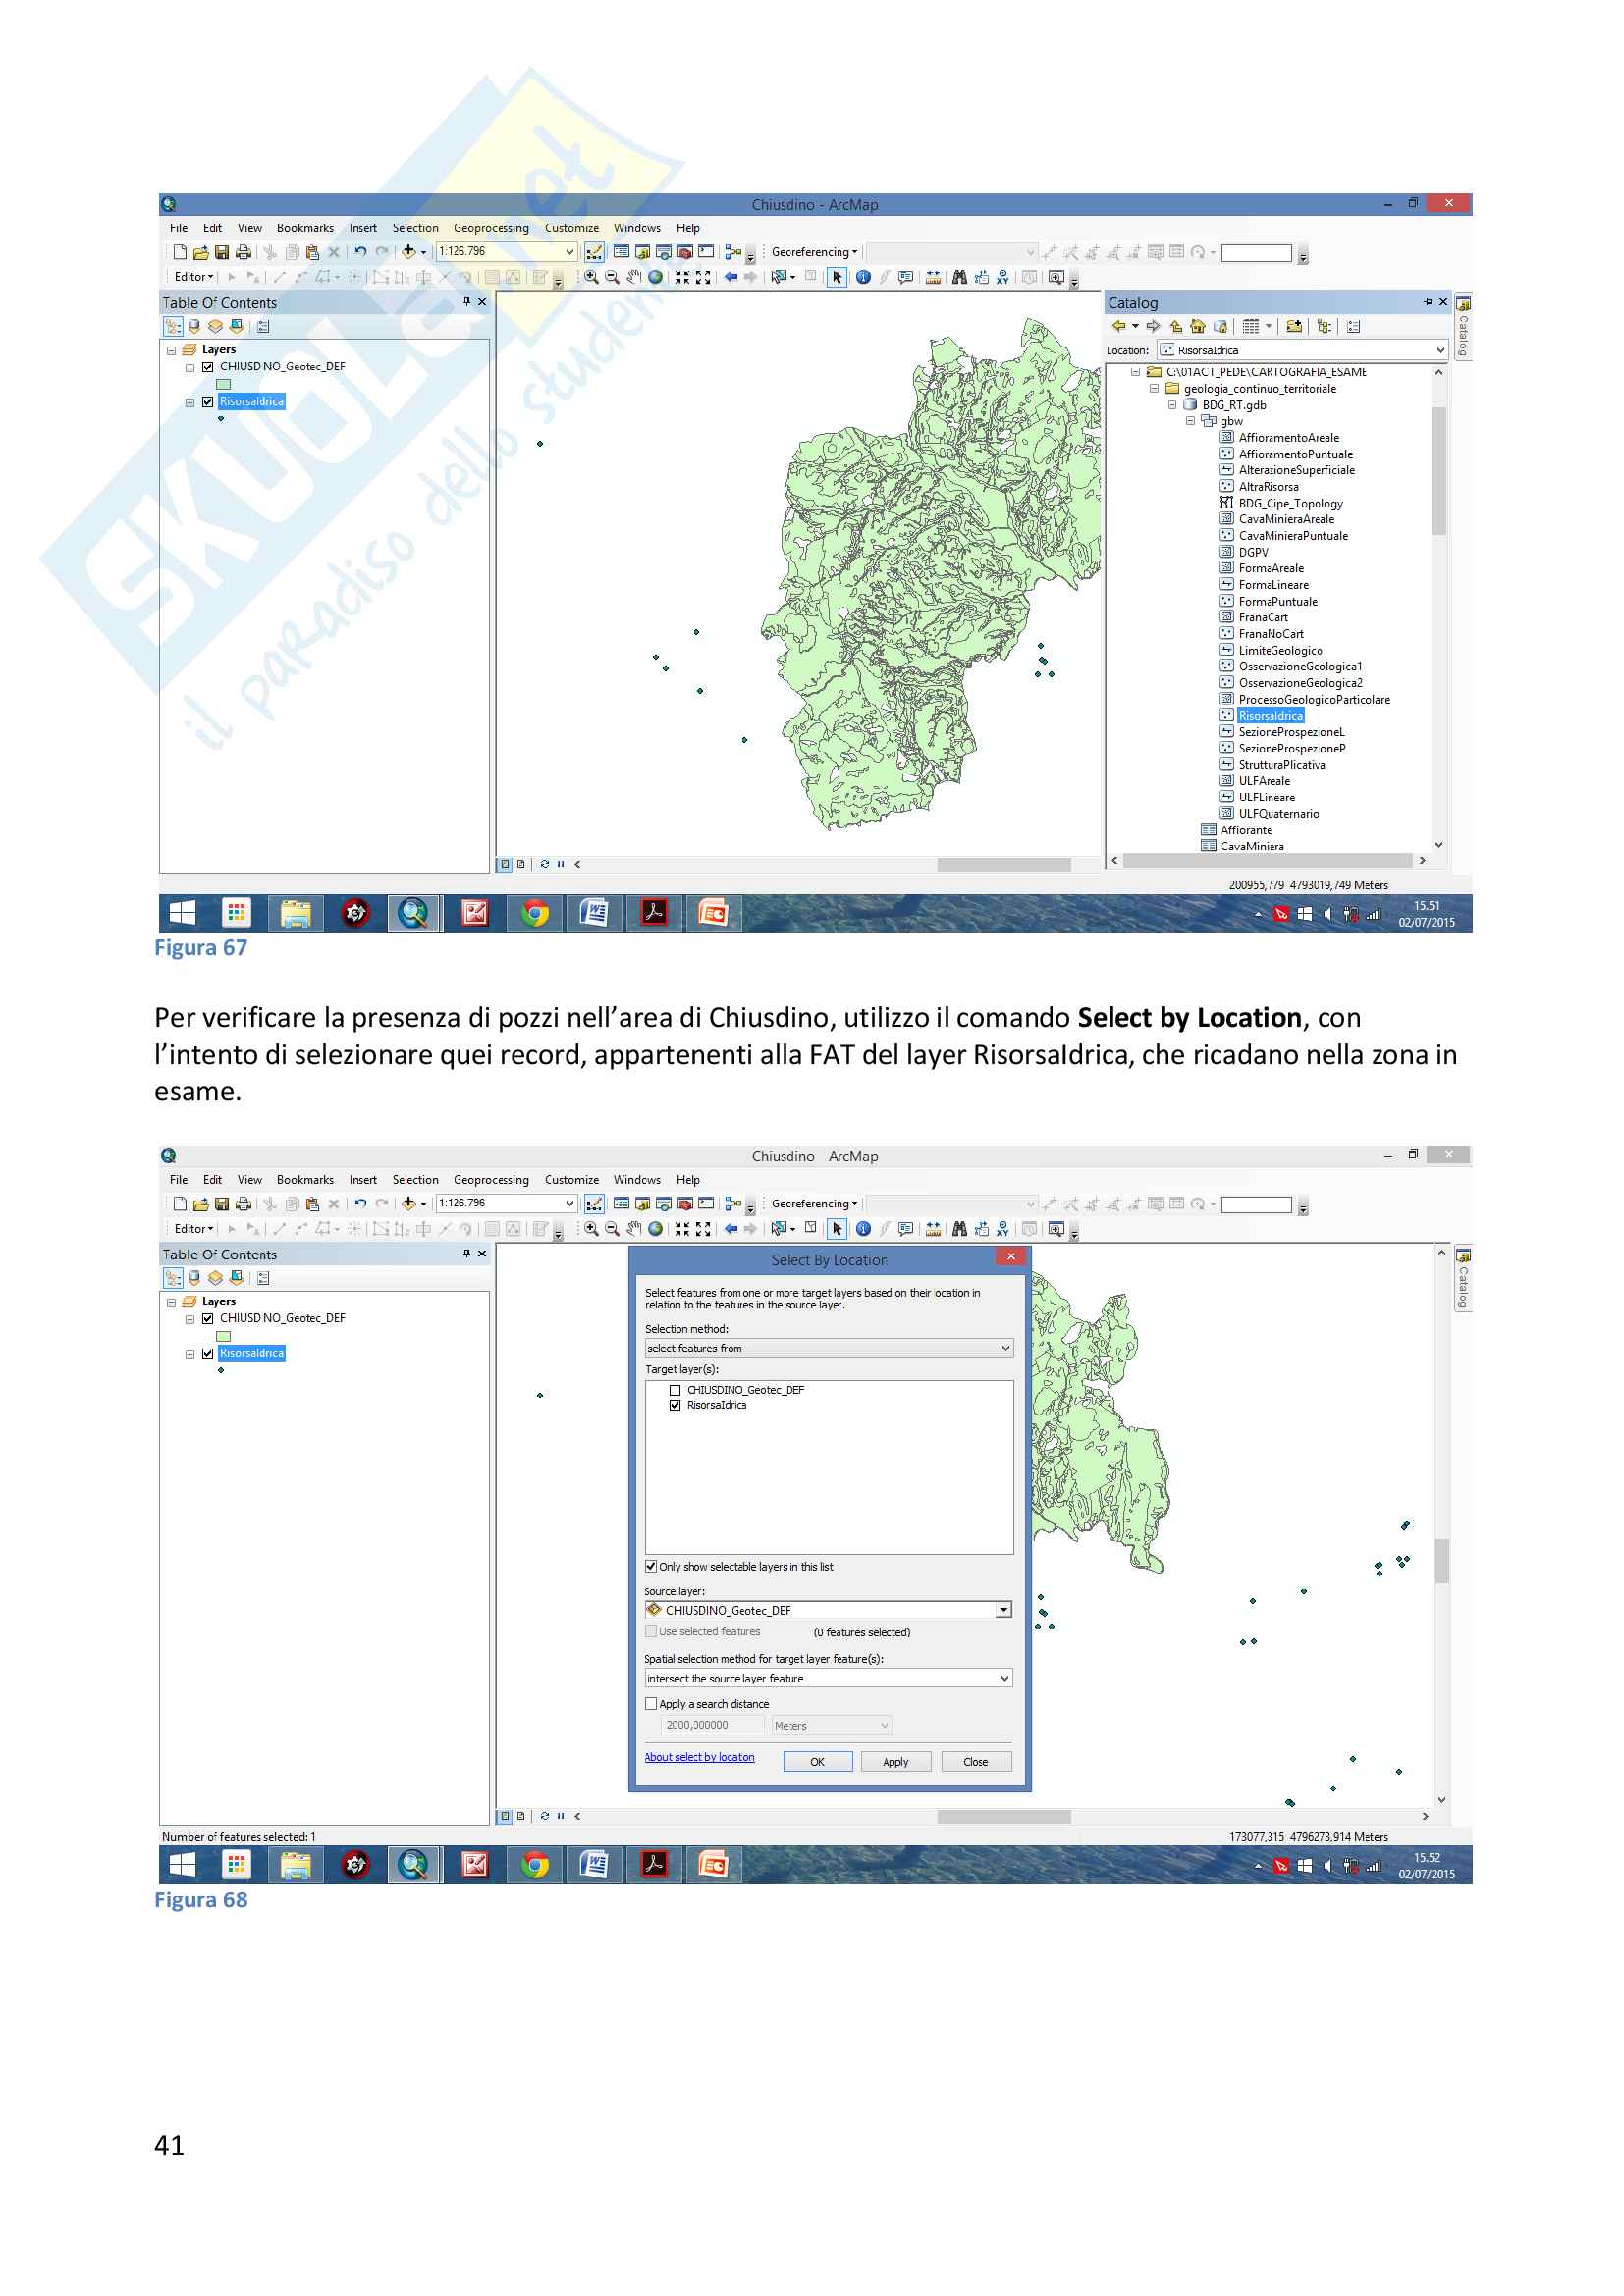This screenshot has width=1624, height=2296.
Task: Click OK in the Select By Location dialog
Action: (x=817, y=1762)
